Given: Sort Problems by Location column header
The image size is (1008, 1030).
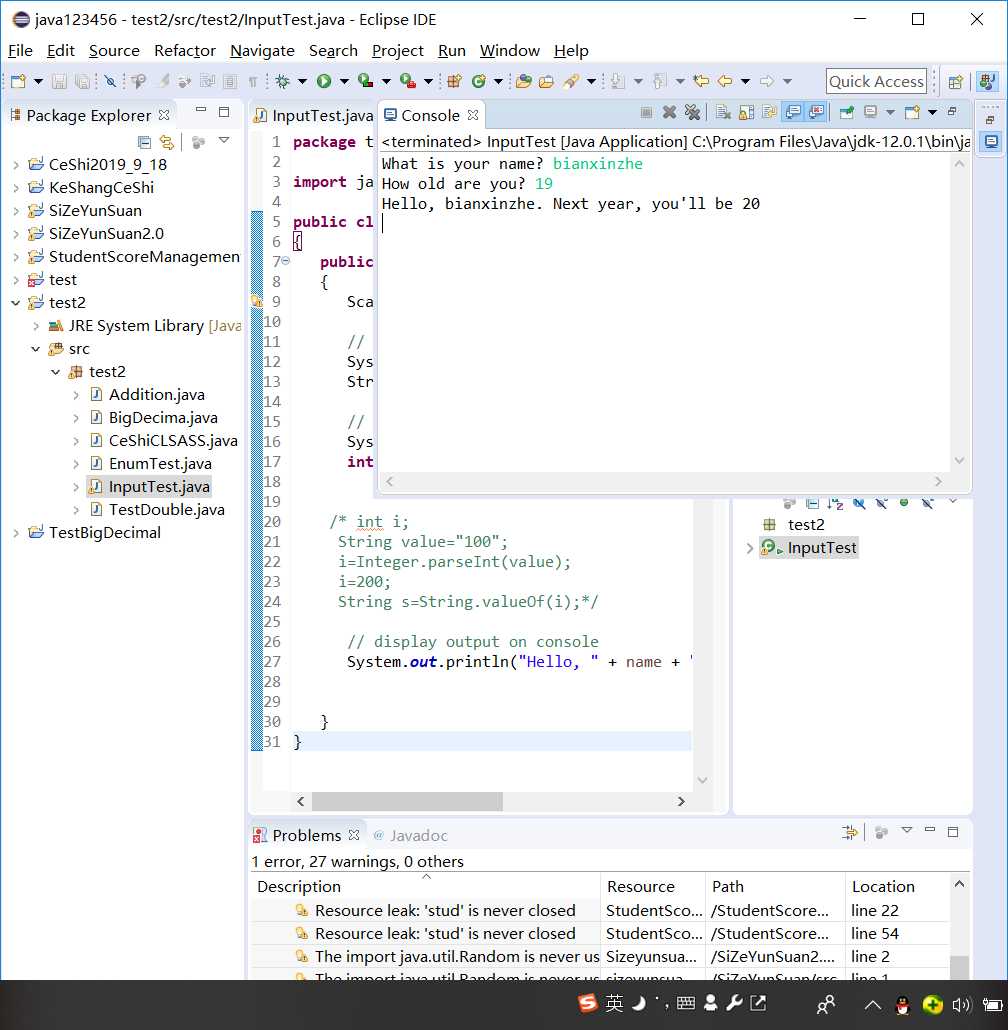Looking at the screenshot, I should [x=897, y=886].
